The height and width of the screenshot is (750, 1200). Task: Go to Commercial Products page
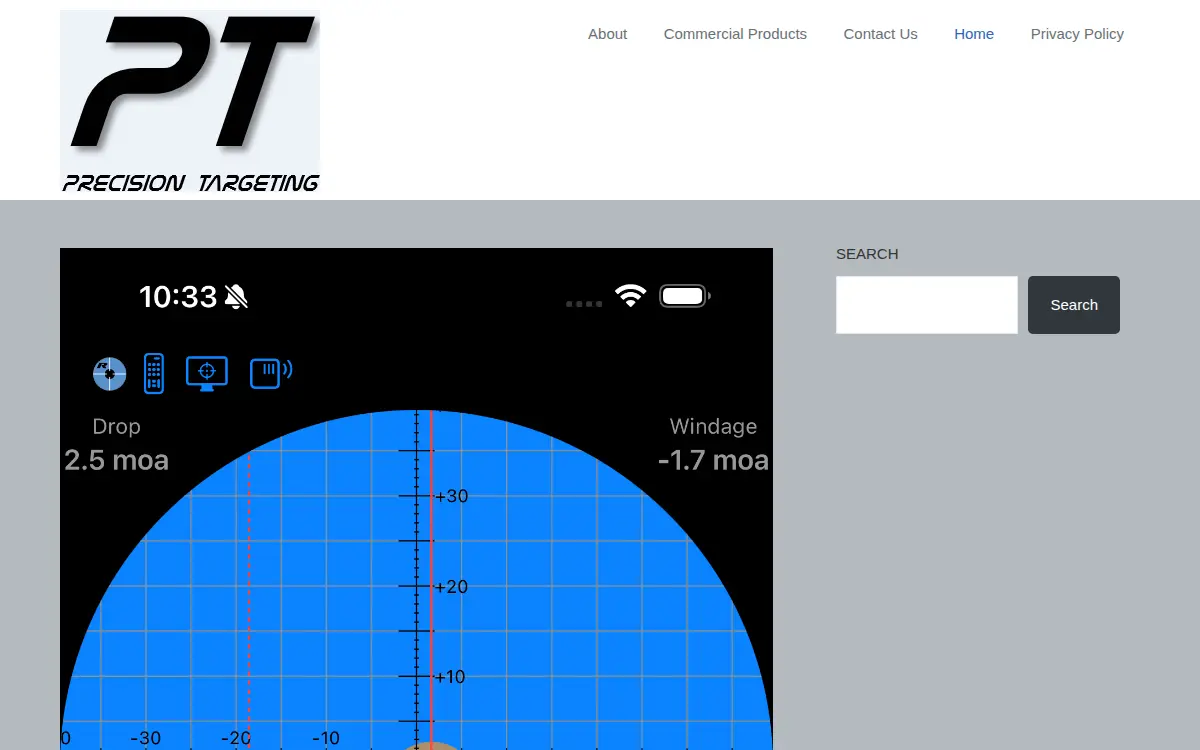735,34
